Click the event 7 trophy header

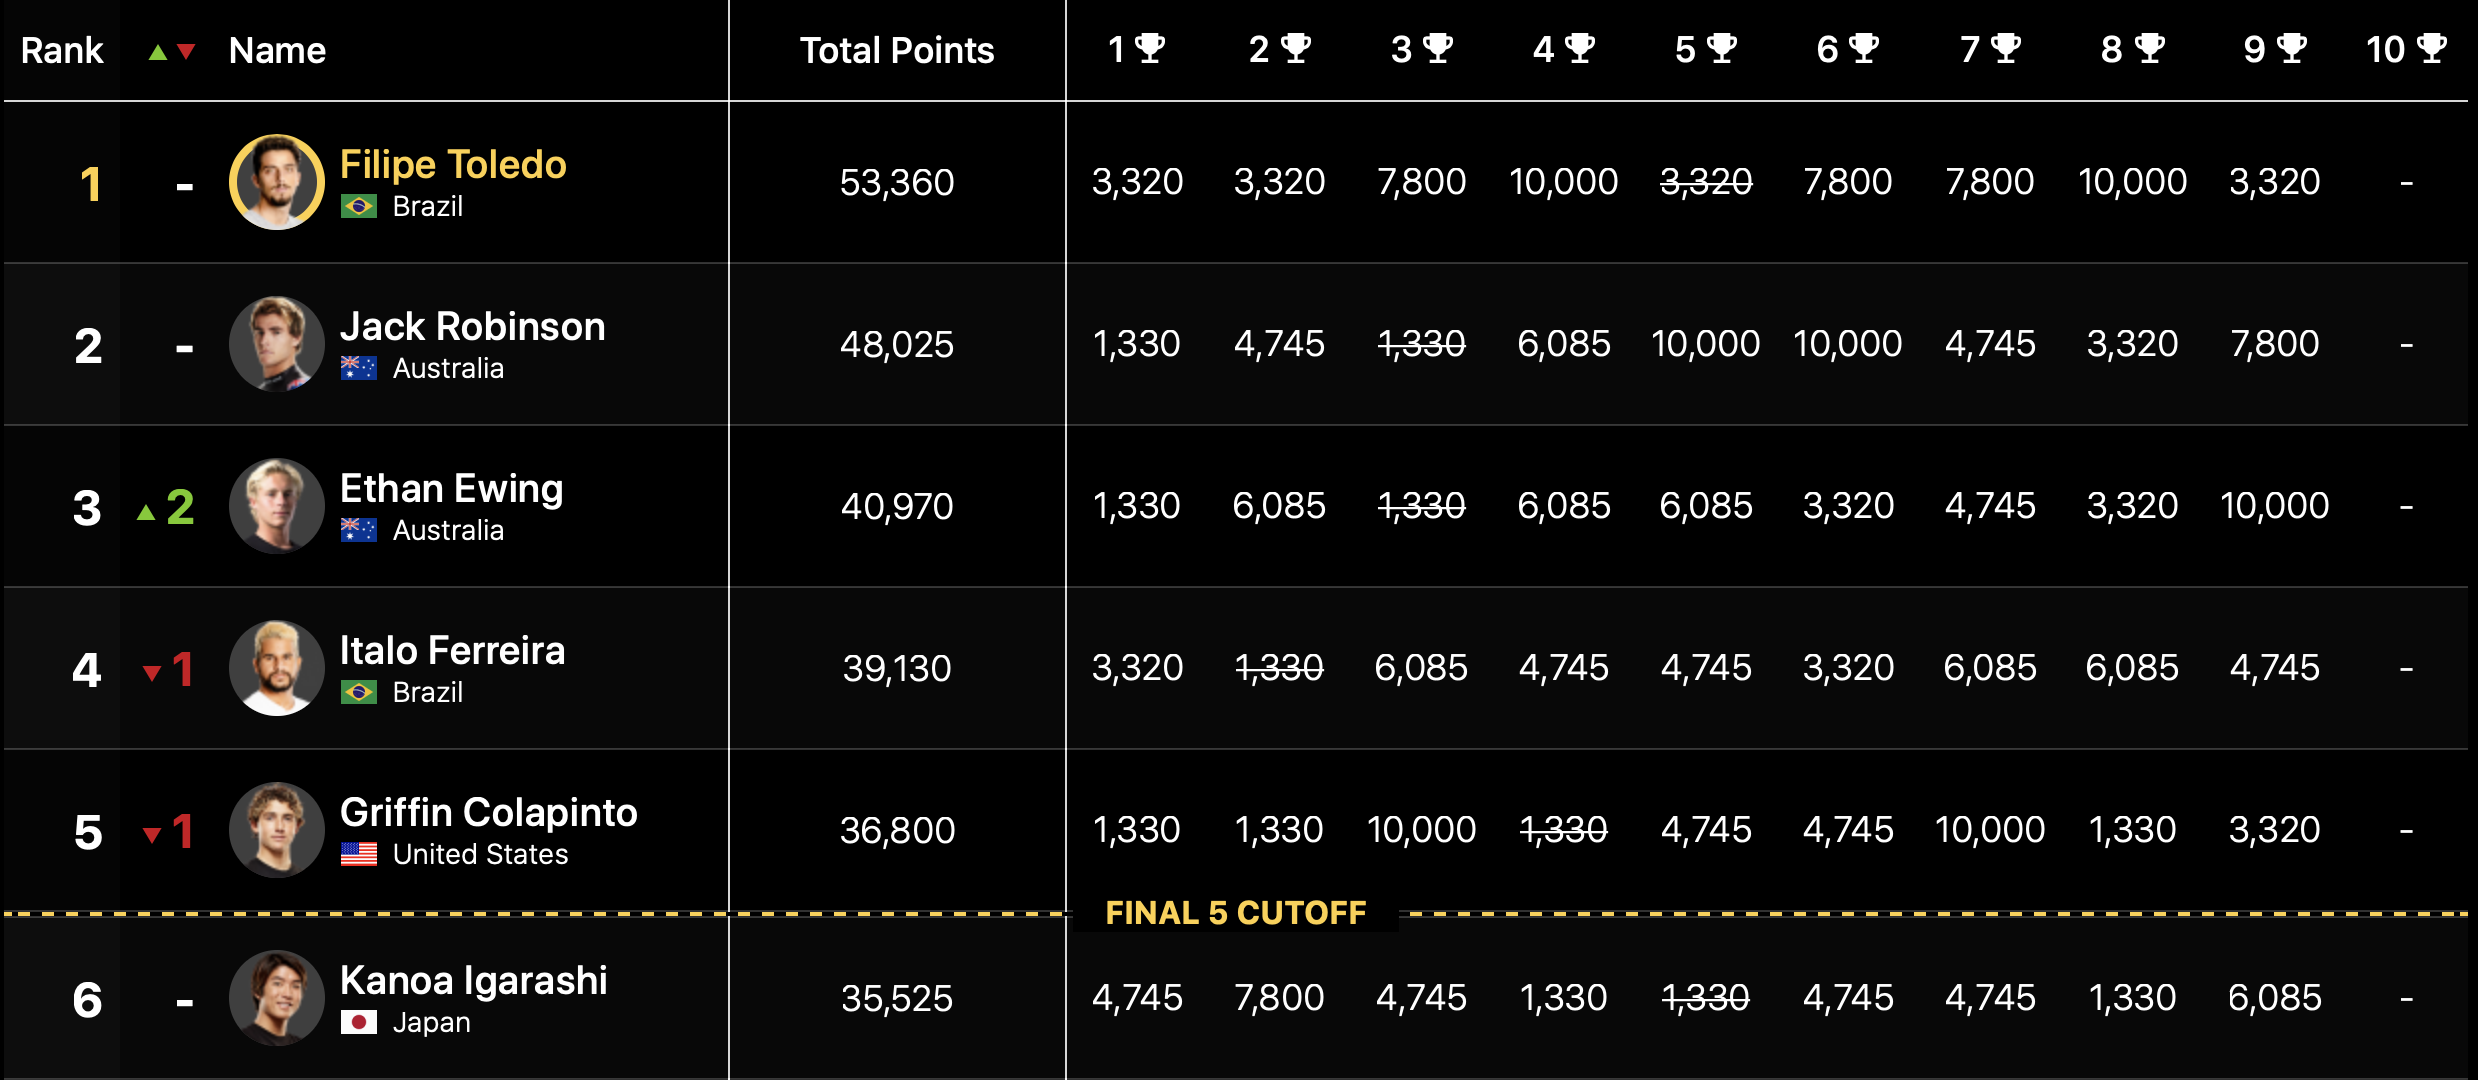1990,49
